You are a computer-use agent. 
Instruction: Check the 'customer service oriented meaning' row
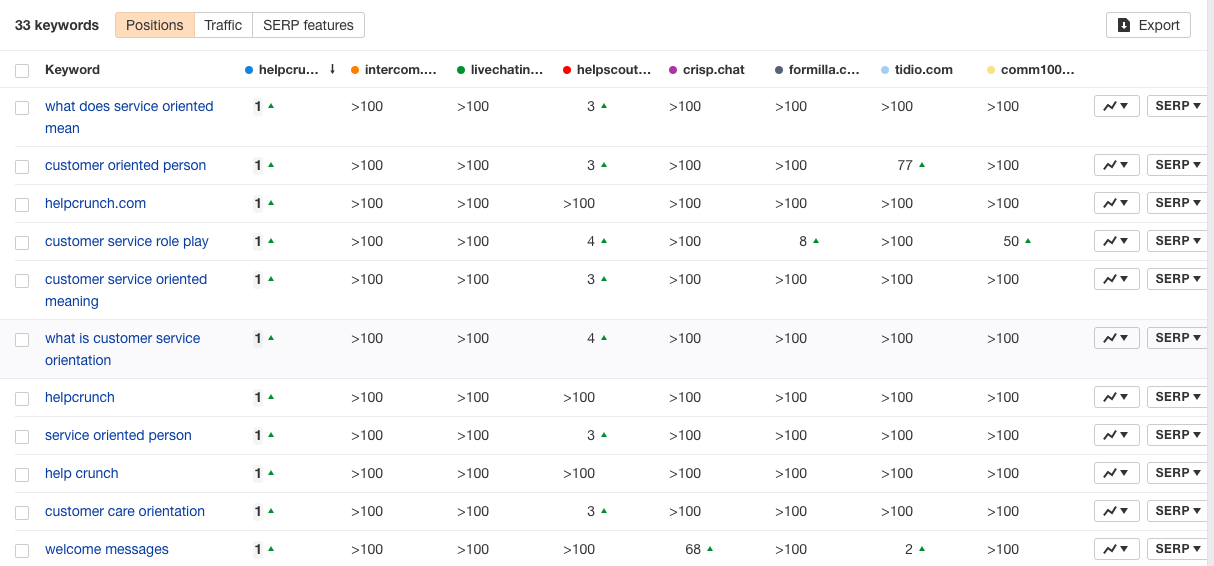[x=22, y=280]
